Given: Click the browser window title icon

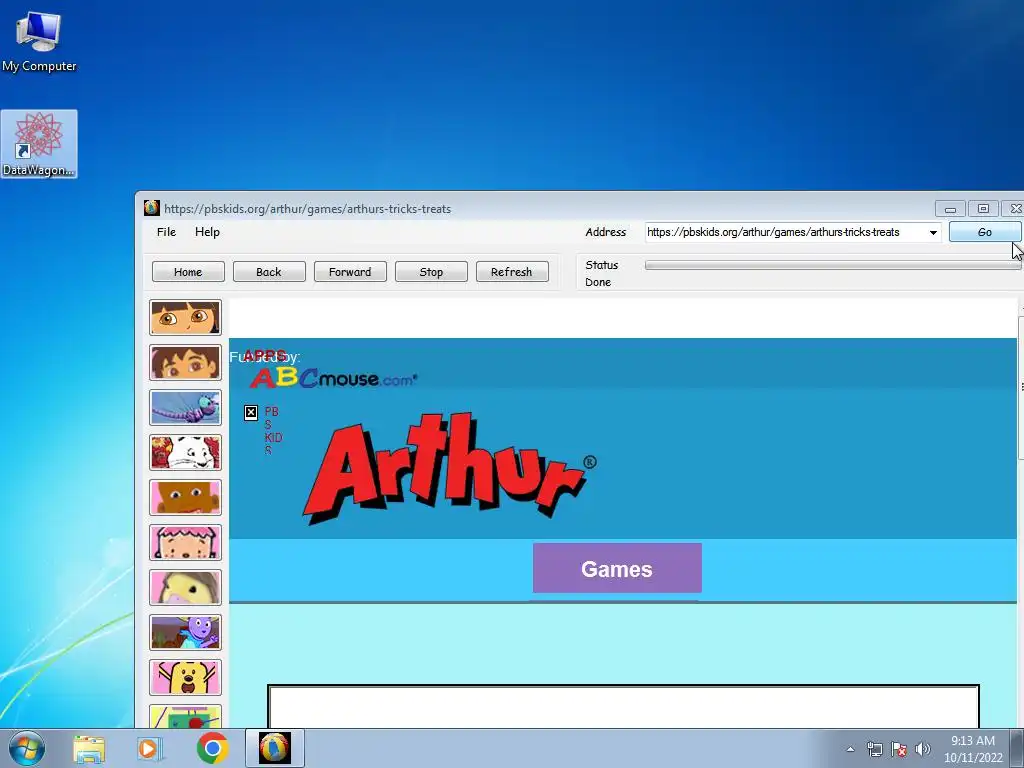Looking at the screenshot, I should [x=152, y=208].
